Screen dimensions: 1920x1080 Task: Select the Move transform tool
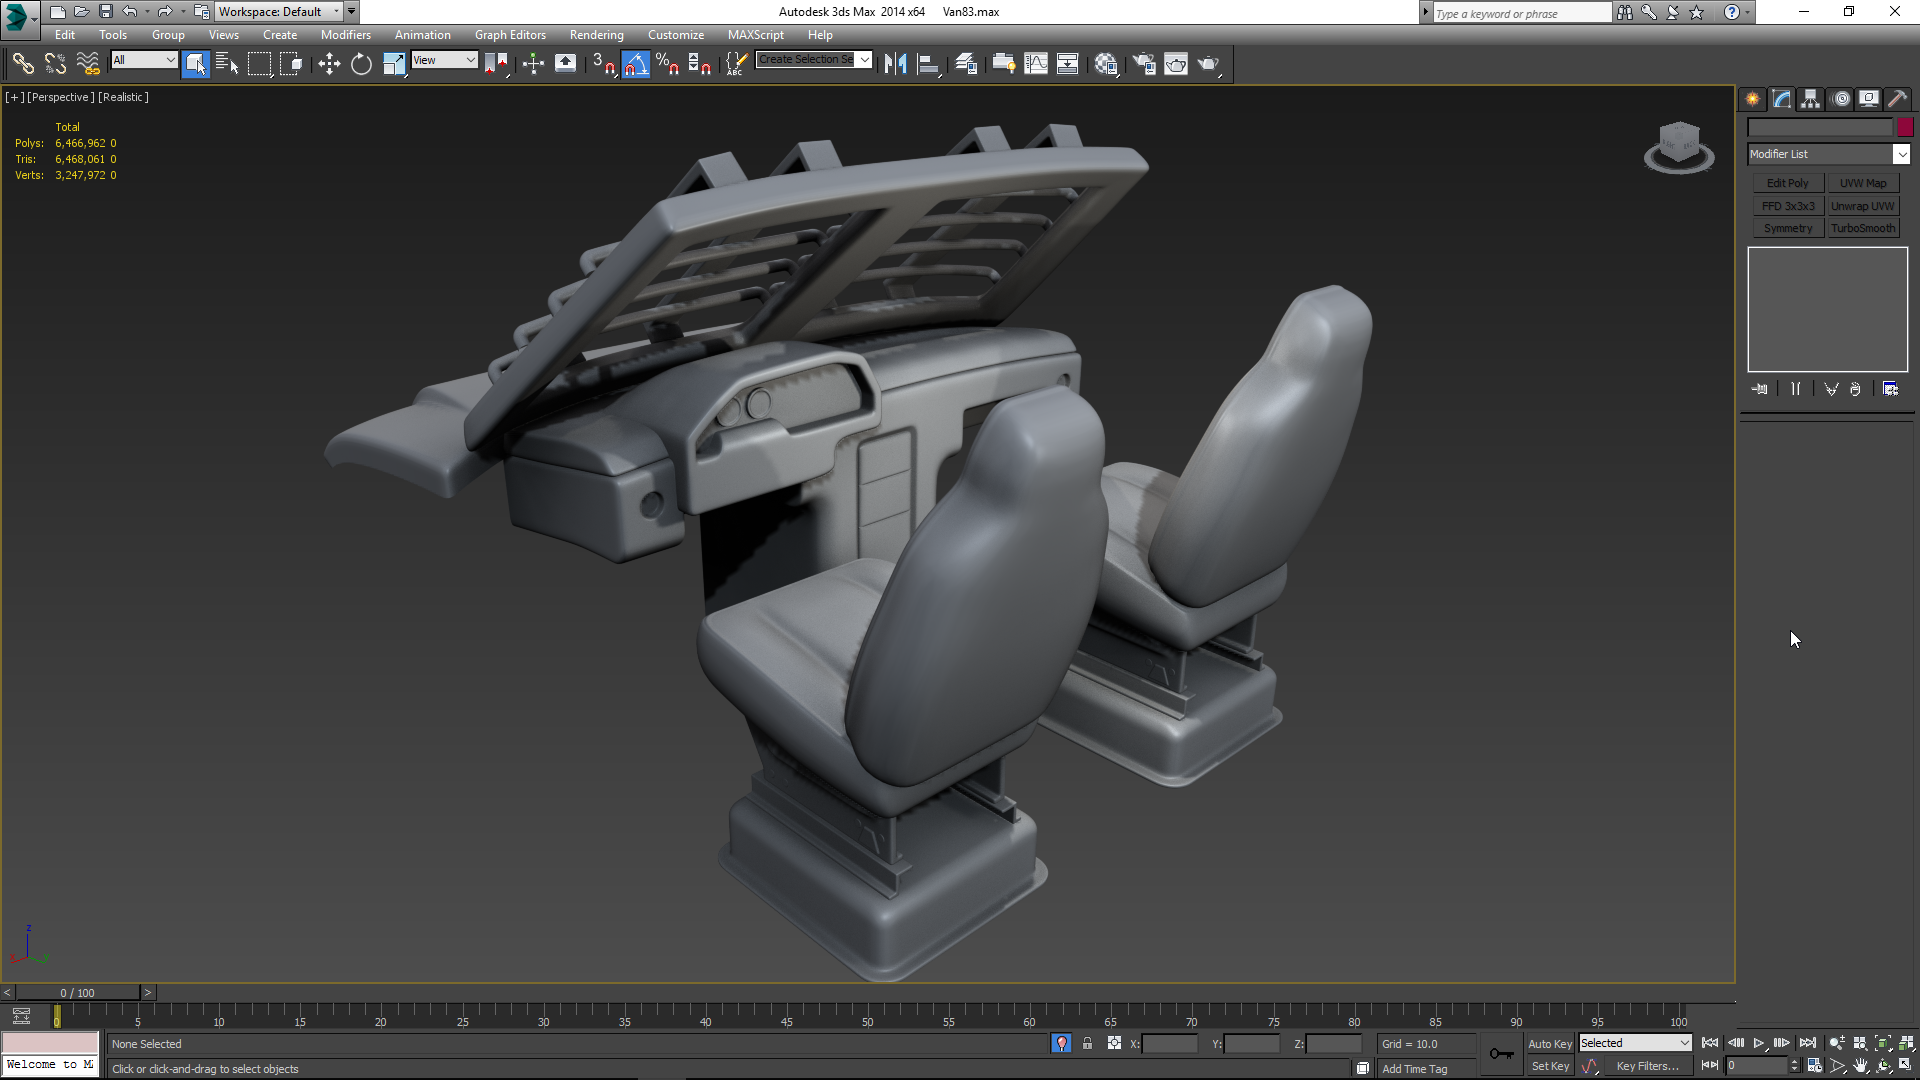tap(329, 64)
